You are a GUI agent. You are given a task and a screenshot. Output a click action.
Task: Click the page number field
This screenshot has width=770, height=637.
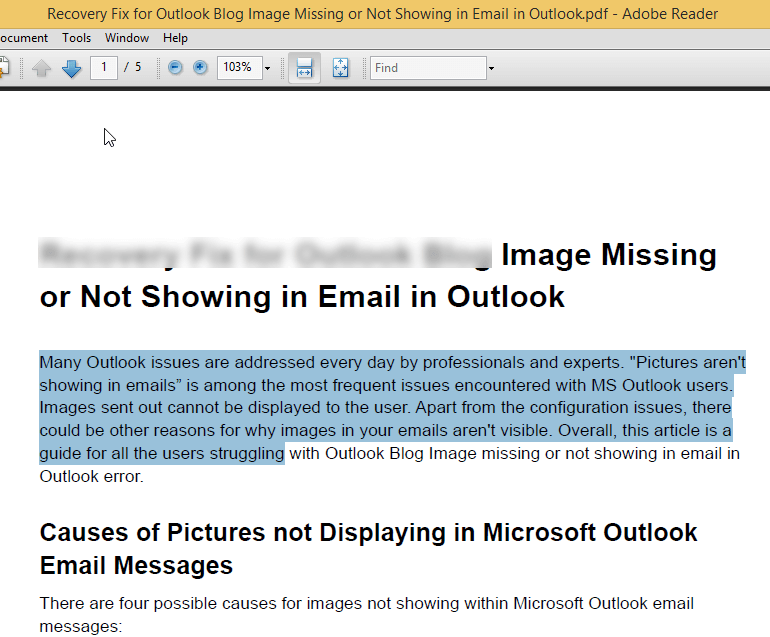tap(104, 68)
